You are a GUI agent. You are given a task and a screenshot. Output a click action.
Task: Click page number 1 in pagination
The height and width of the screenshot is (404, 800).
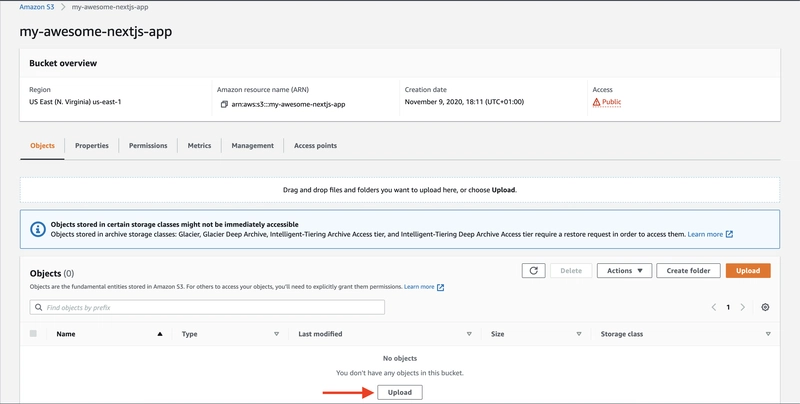pyautogui.click(x=728, y=307)
